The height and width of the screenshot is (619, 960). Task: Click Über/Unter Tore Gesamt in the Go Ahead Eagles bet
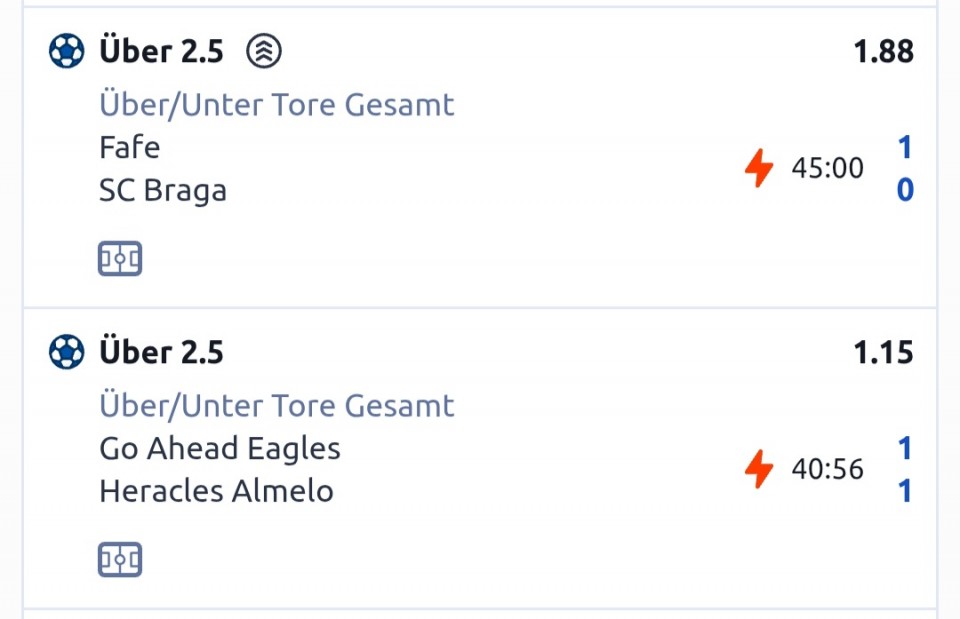277,406
